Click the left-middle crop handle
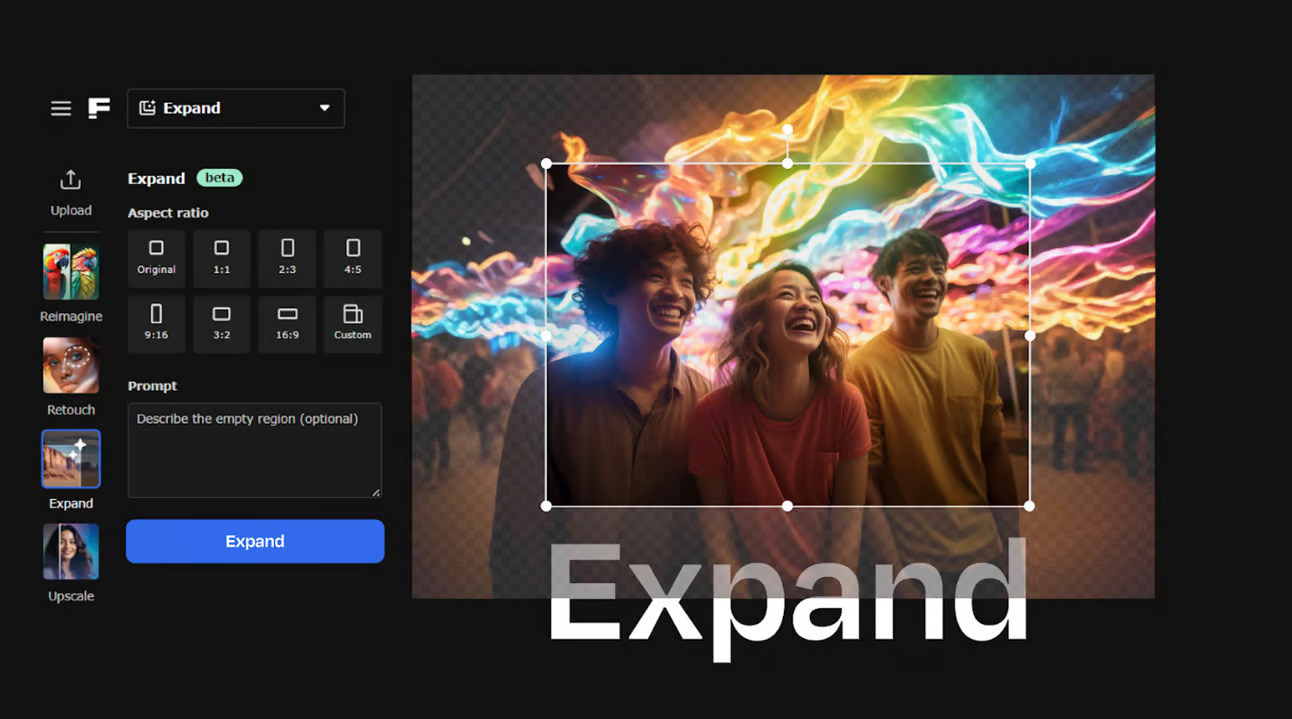Image resolution: width=1292 pixels, height=719 pixels. click(x=546, y=336)
